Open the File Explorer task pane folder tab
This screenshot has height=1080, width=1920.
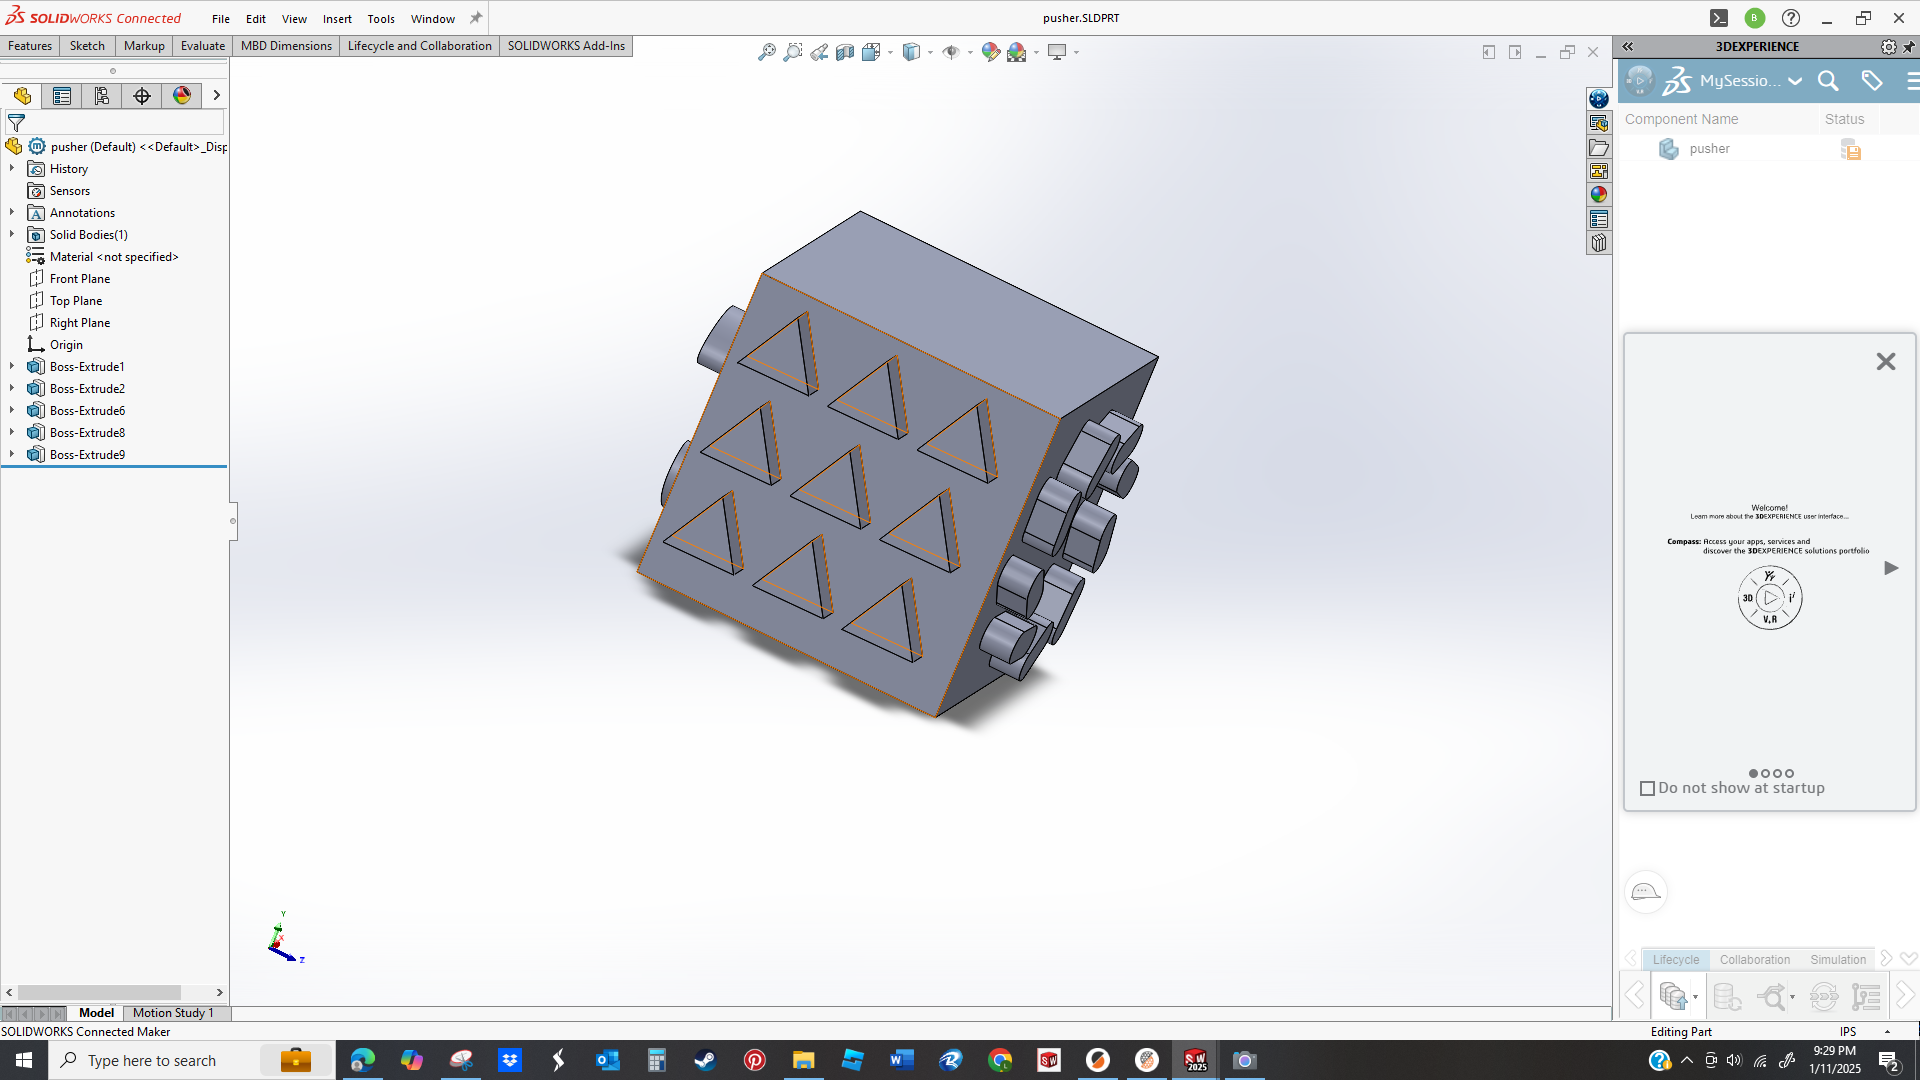(x=1598, y=147)
